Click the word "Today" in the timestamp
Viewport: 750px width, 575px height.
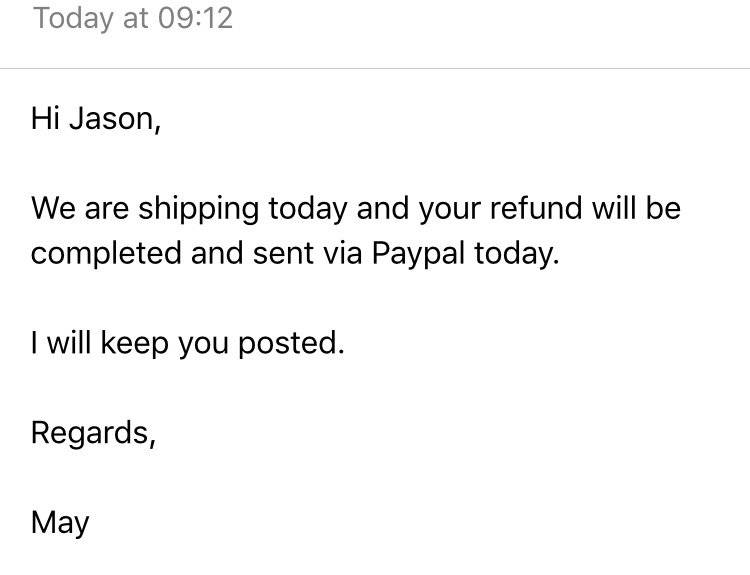[73, 19]
